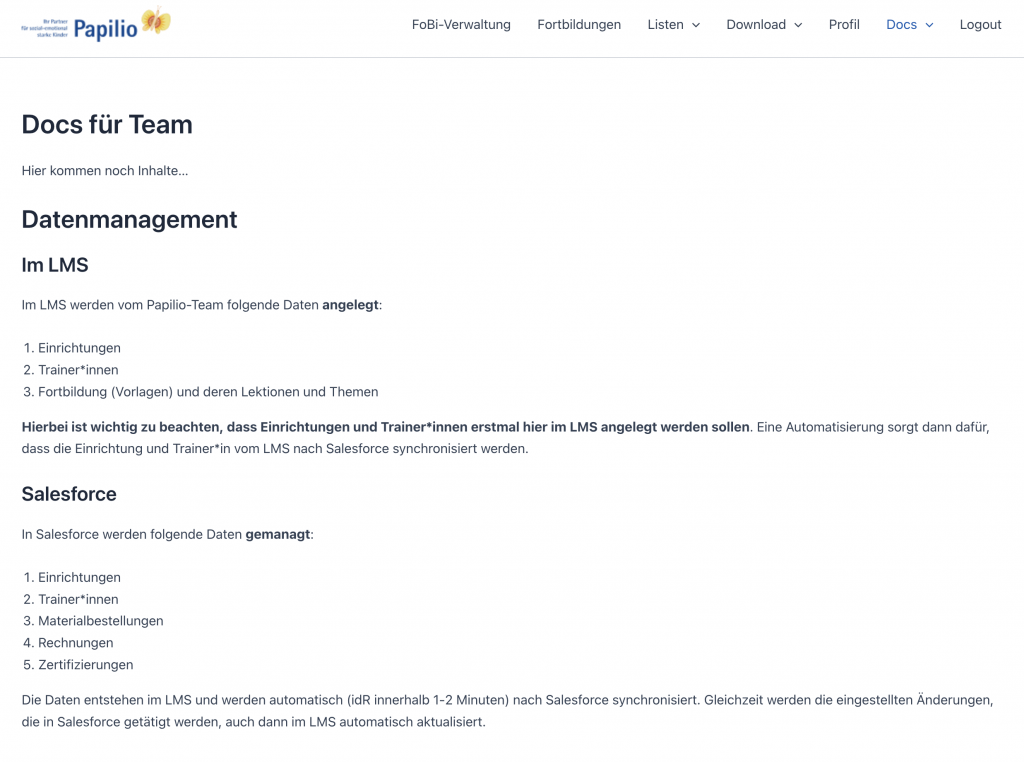Click 'Einrichtungen' in the Salesforce list
This screenshot has height=762, width=1024.
(79, 577)
